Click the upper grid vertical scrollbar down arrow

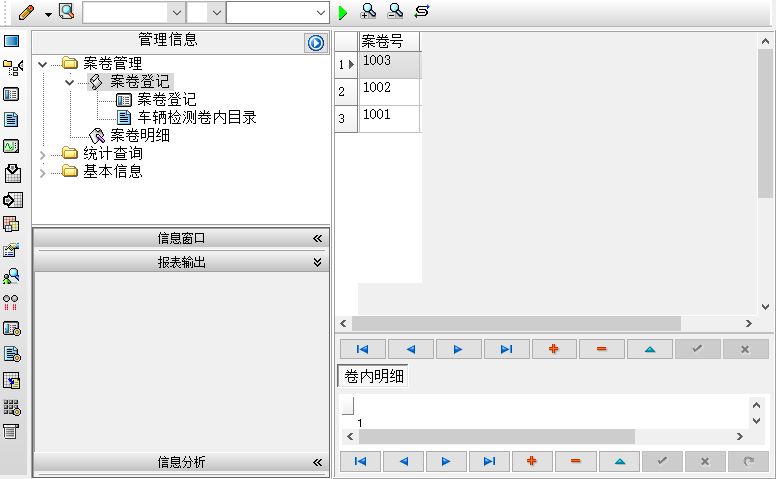tap(765, 307)
